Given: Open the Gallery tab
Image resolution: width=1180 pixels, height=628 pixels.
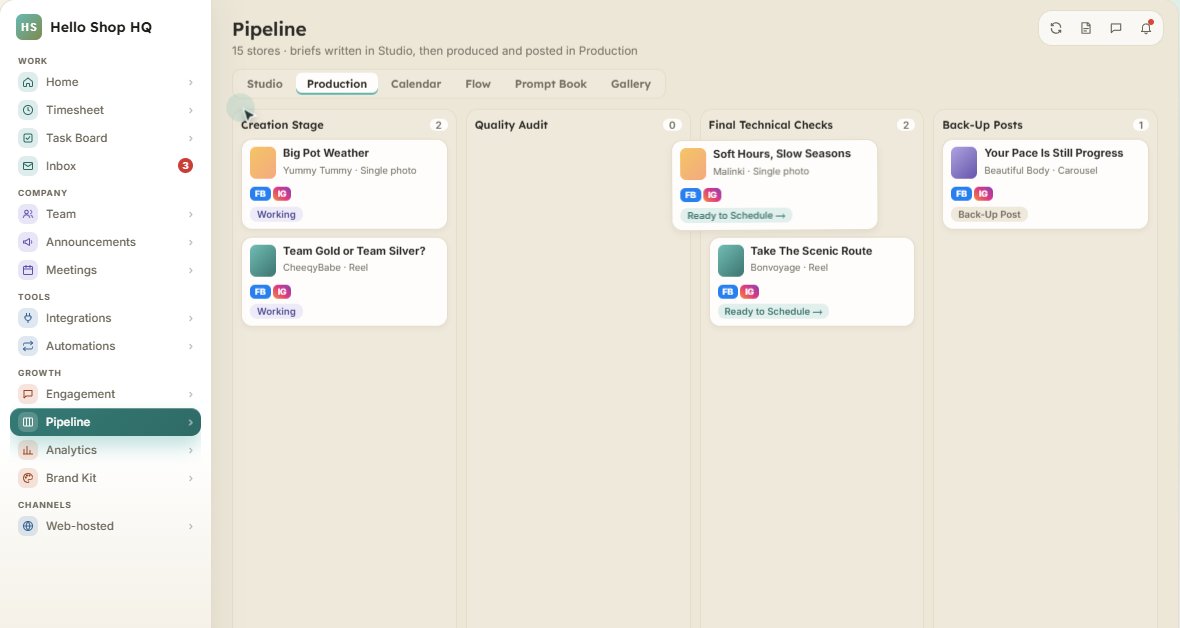Looking at the screenshot, I should pyautogui.click(x=631, y=84).
